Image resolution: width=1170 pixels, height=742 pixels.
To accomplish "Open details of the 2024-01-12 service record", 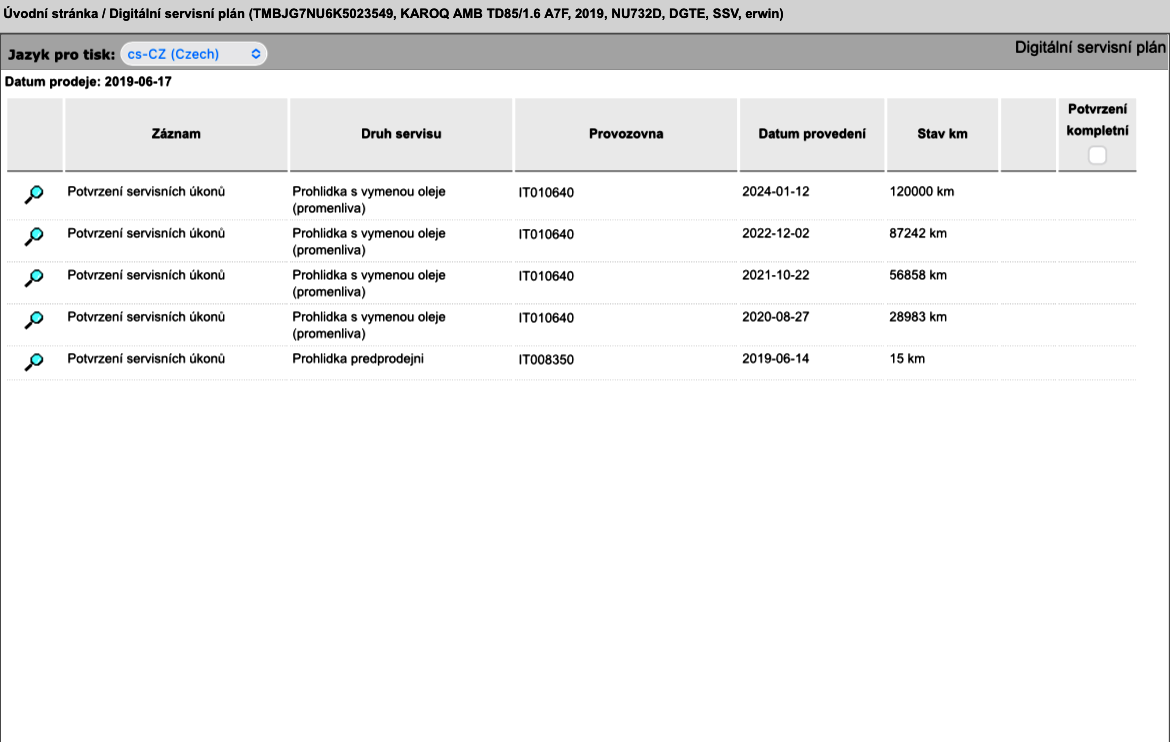I will click(x=34, y=194).
